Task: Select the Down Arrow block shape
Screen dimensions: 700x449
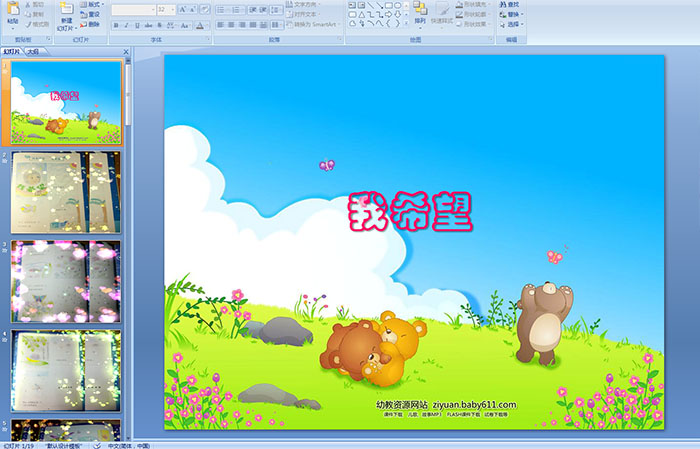Action: tap(397, 14)
